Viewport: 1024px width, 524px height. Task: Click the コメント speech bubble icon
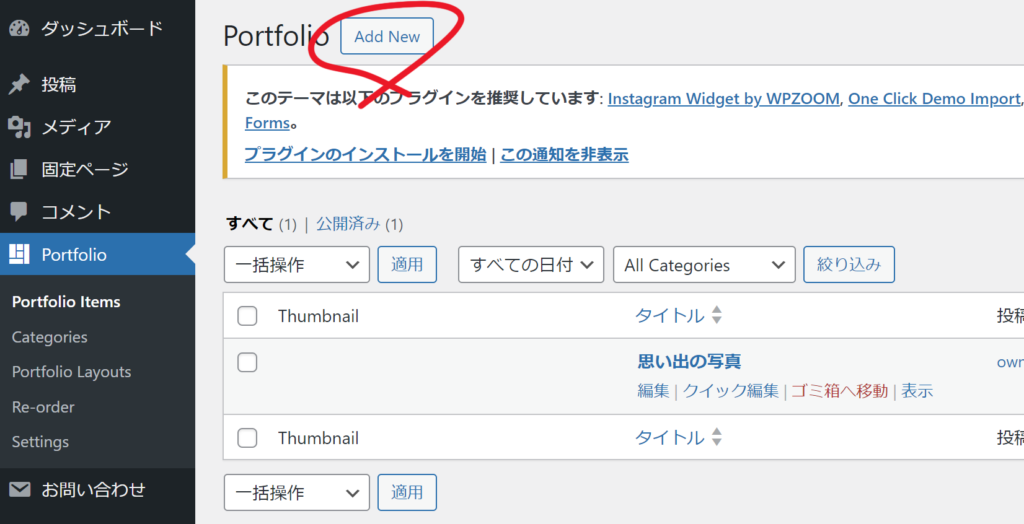coord(19,212)
